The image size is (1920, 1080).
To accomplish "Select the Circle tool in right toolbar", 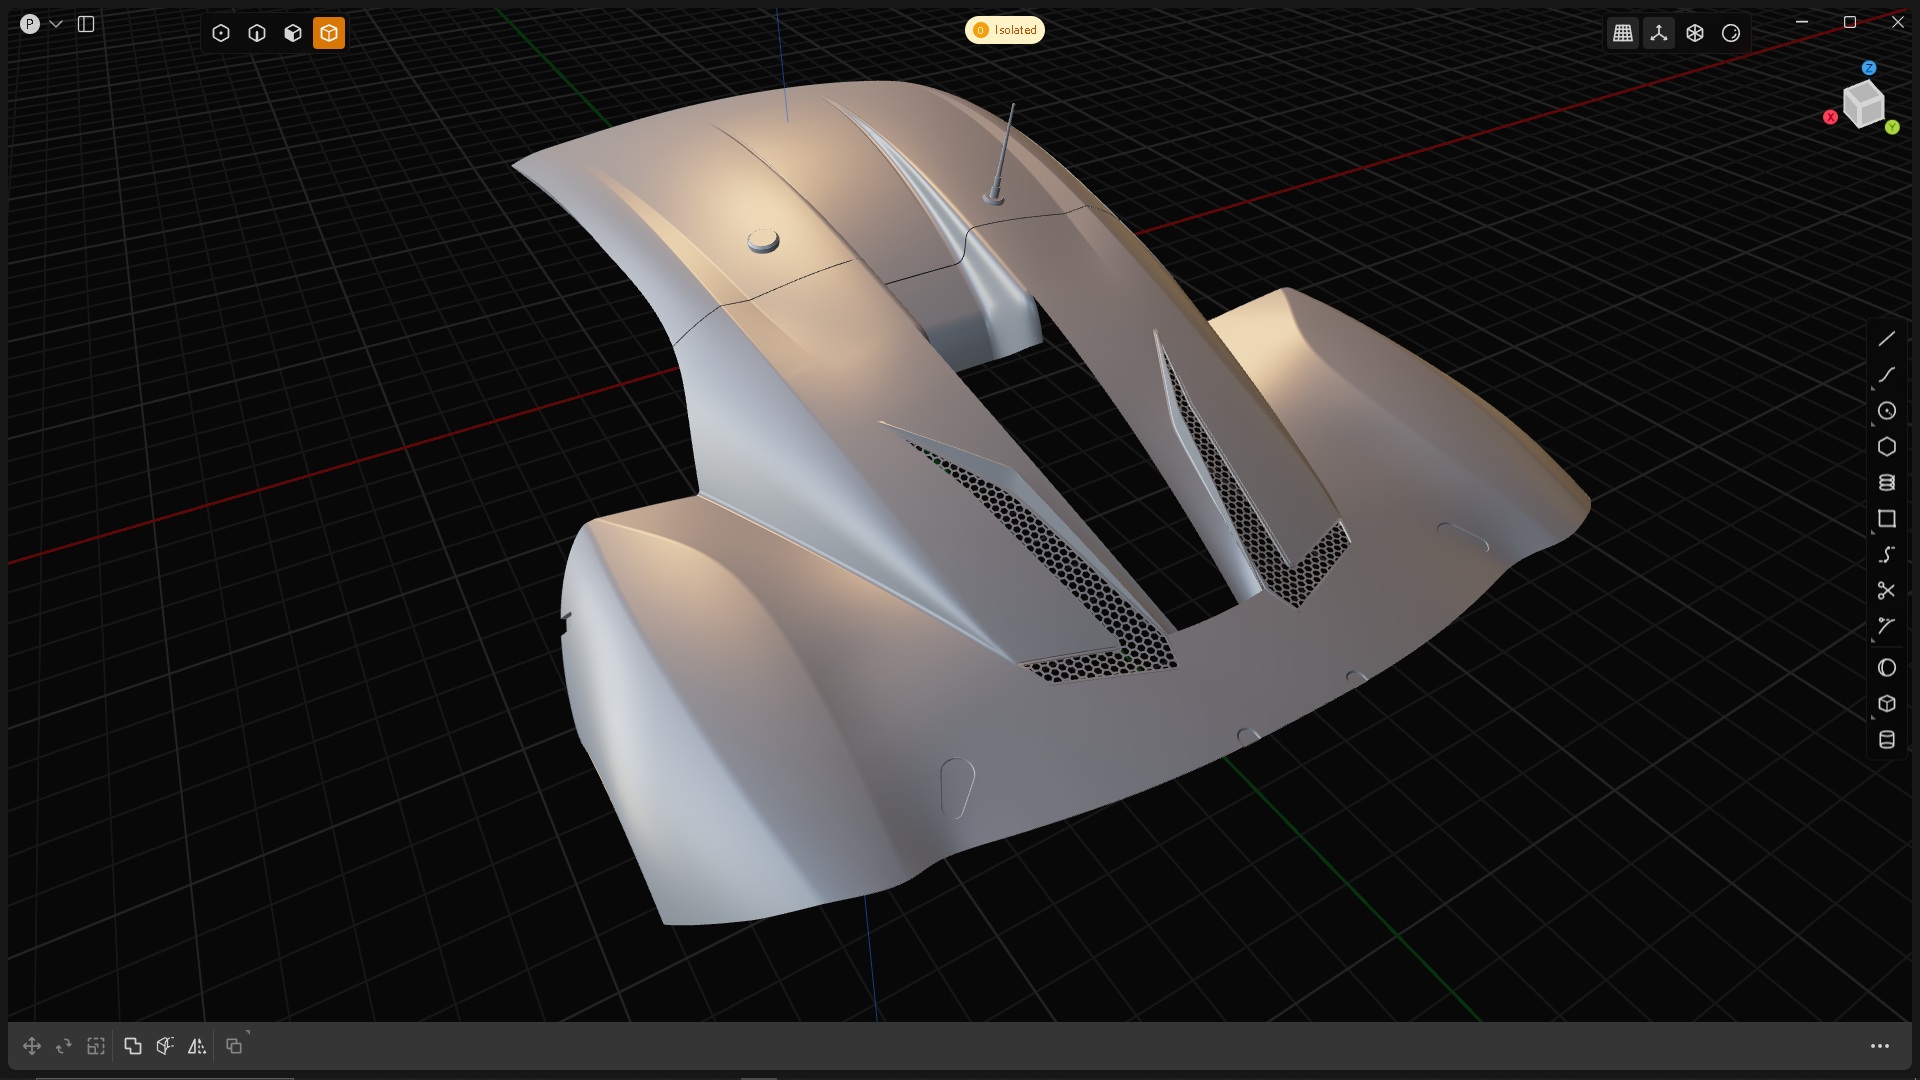I will [x=1886, y=411].
